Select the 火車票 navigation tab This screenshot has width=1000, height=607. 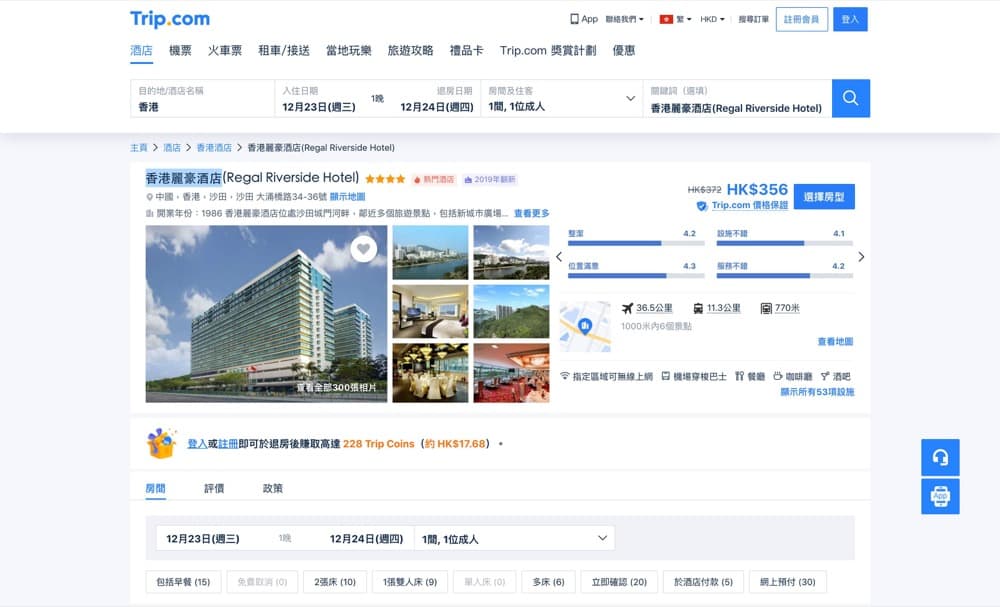coord(224,50)
